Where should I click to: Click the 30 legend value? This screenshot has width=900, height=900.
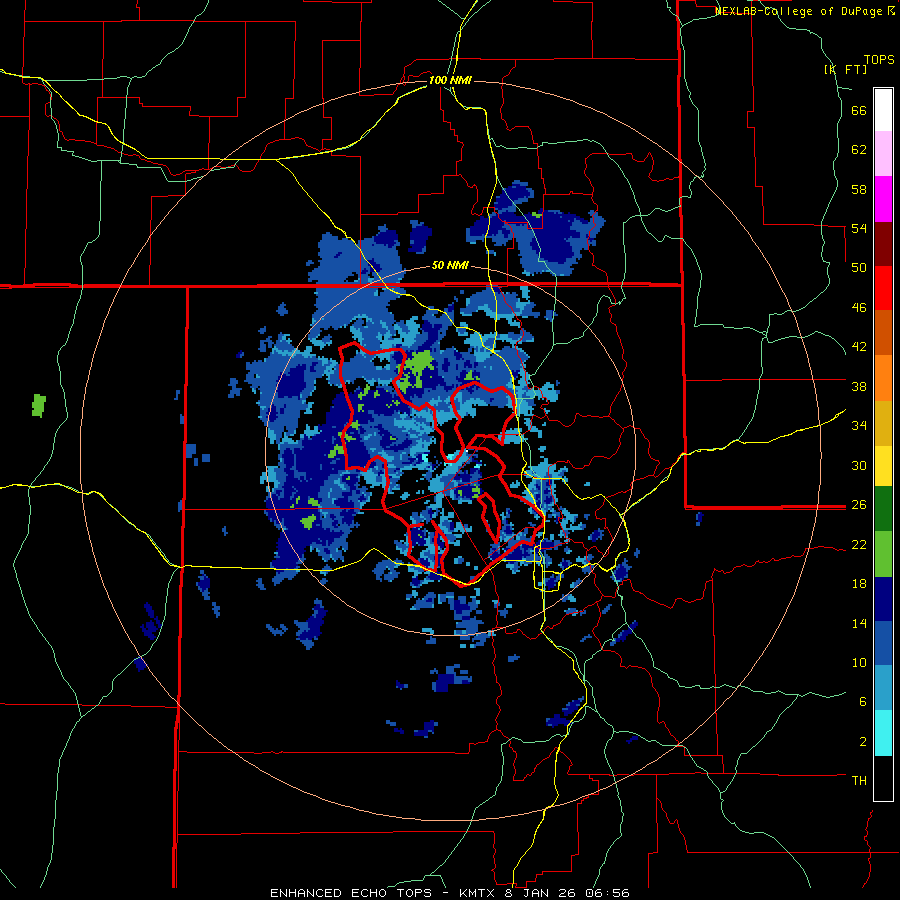pyautogui.click(x=859, y=465)
